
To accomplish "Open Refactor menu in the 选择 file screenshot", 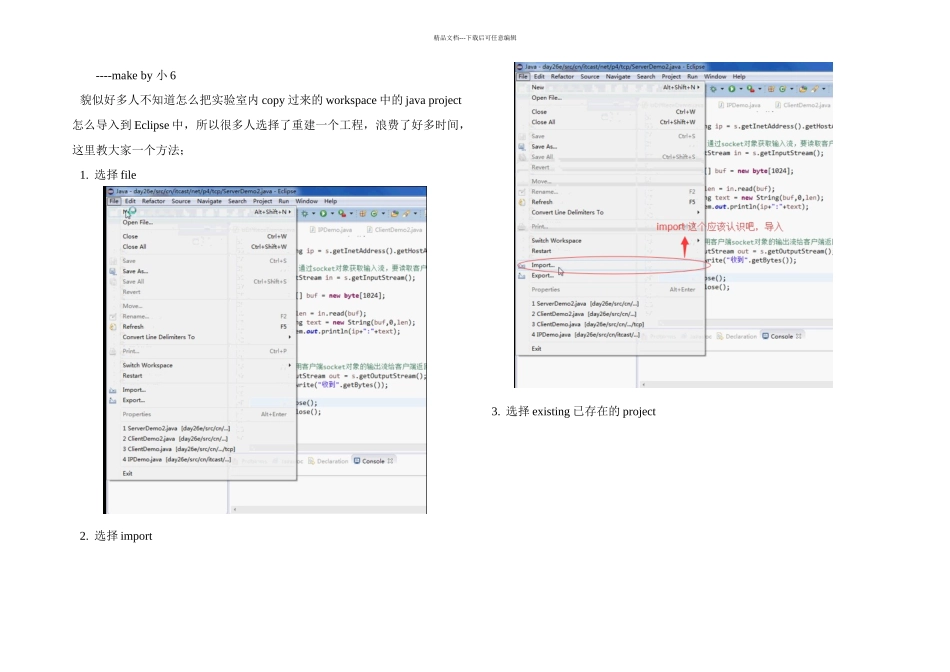I will [153, 201].
